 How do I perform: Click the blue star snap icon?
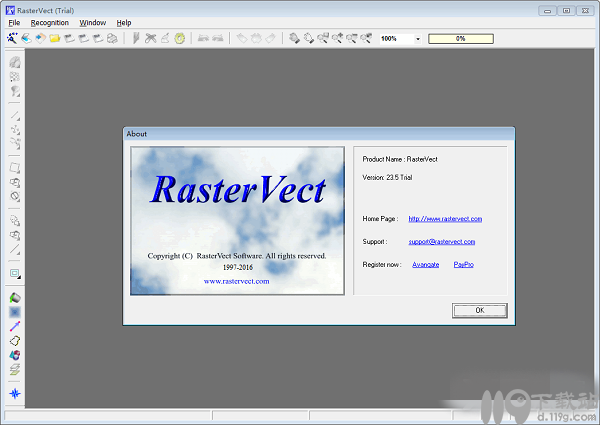pos(15,394)
